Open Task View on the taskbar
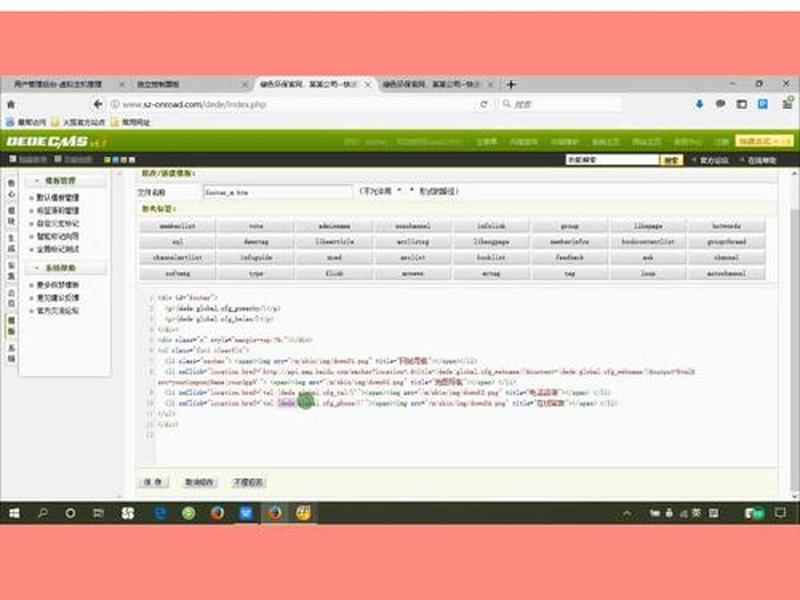 click(98, 513)
